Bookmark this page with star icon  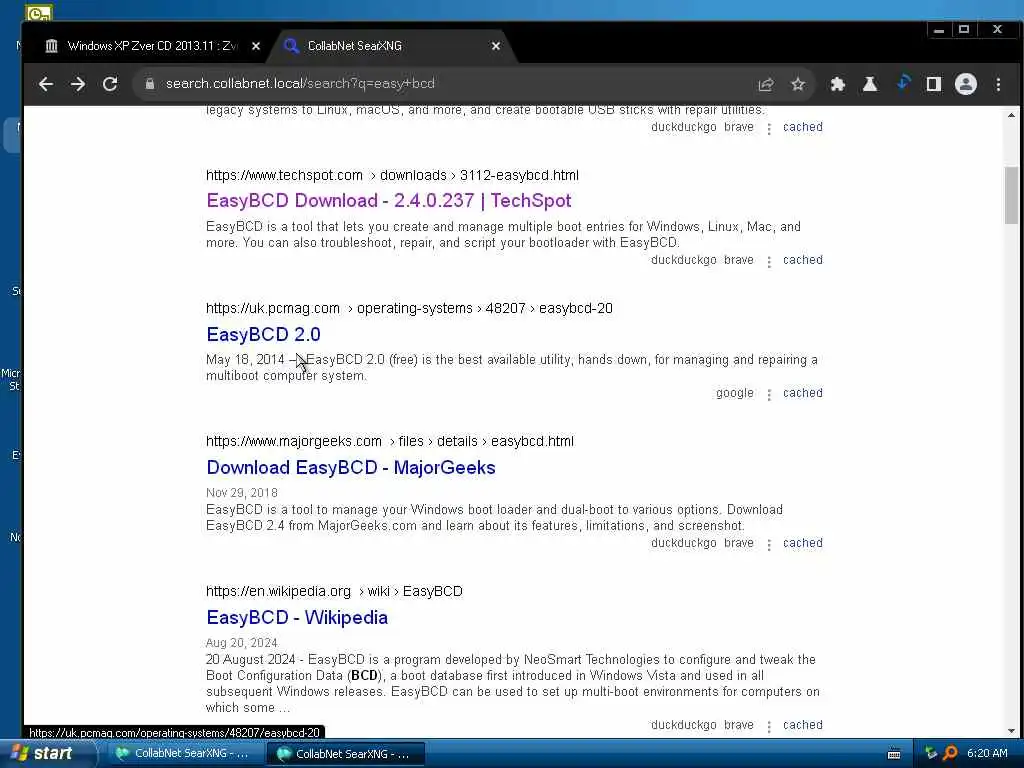798,84
